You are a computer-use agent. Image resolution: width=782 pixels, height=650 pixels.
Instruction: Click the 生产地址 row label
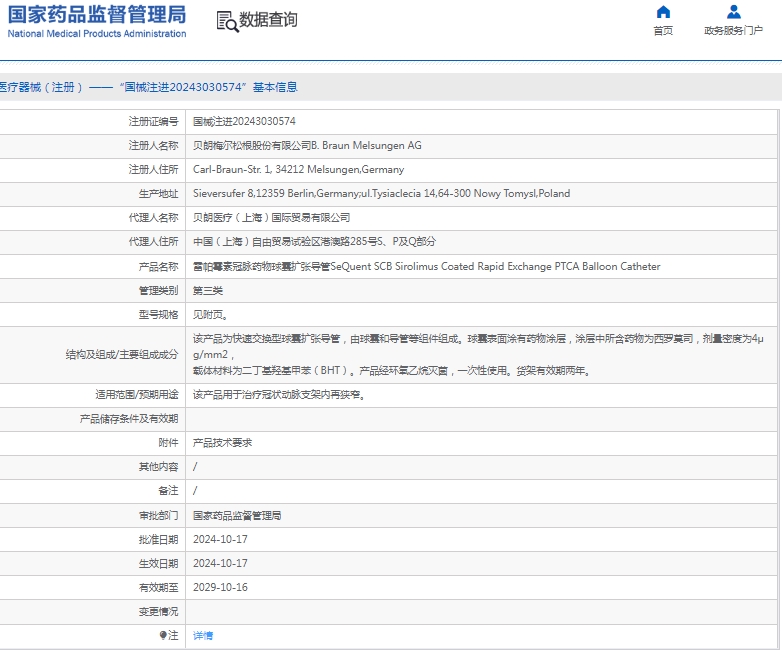click(159, 193)
